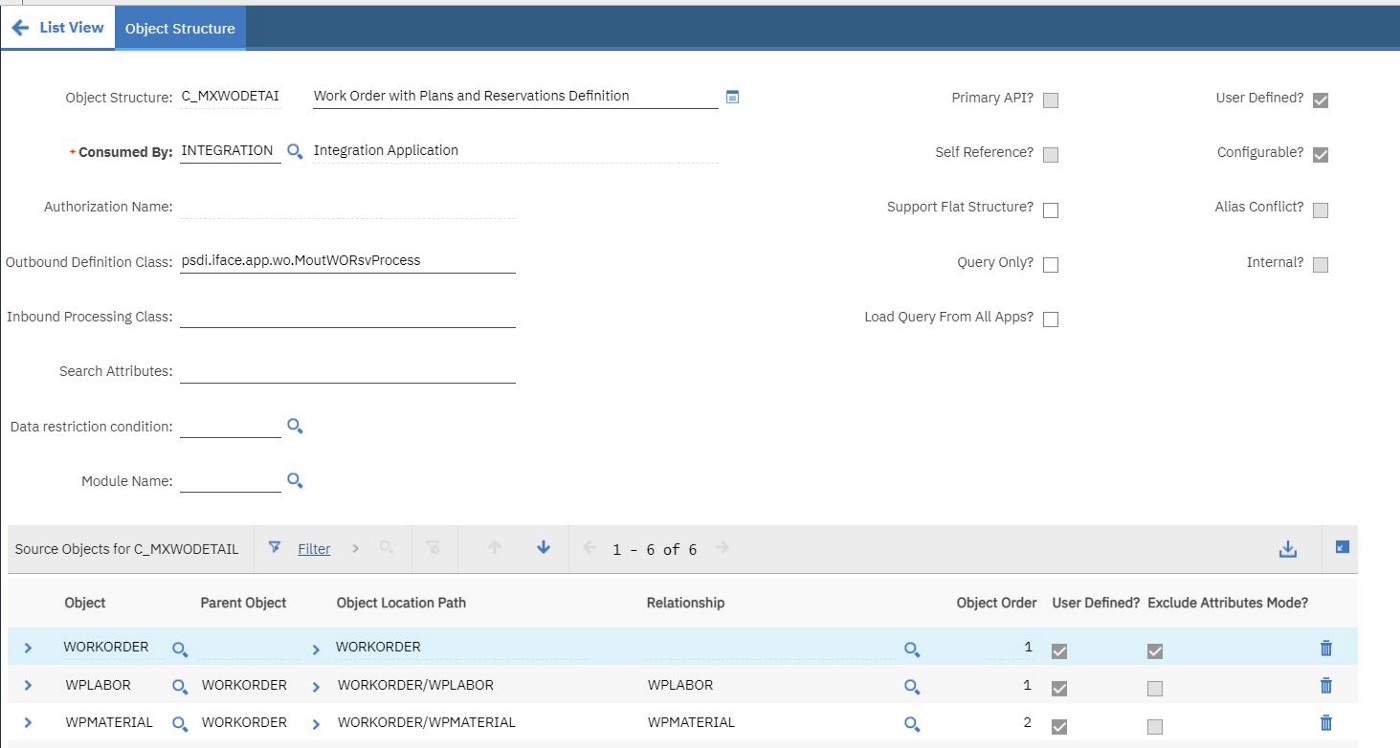1400x748 pixels.
Task: Open menu arrow before WORKORDER/WPMATERIAL path
Action: [x=316, y=724]
